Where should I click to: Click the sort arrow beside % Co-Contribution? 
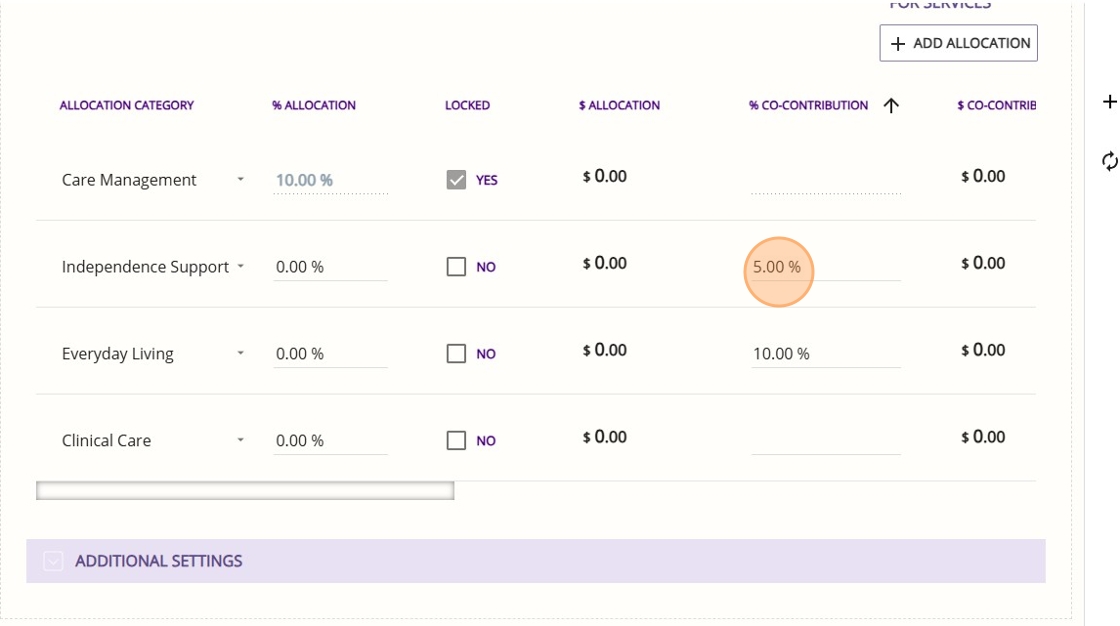coord(891,106)
